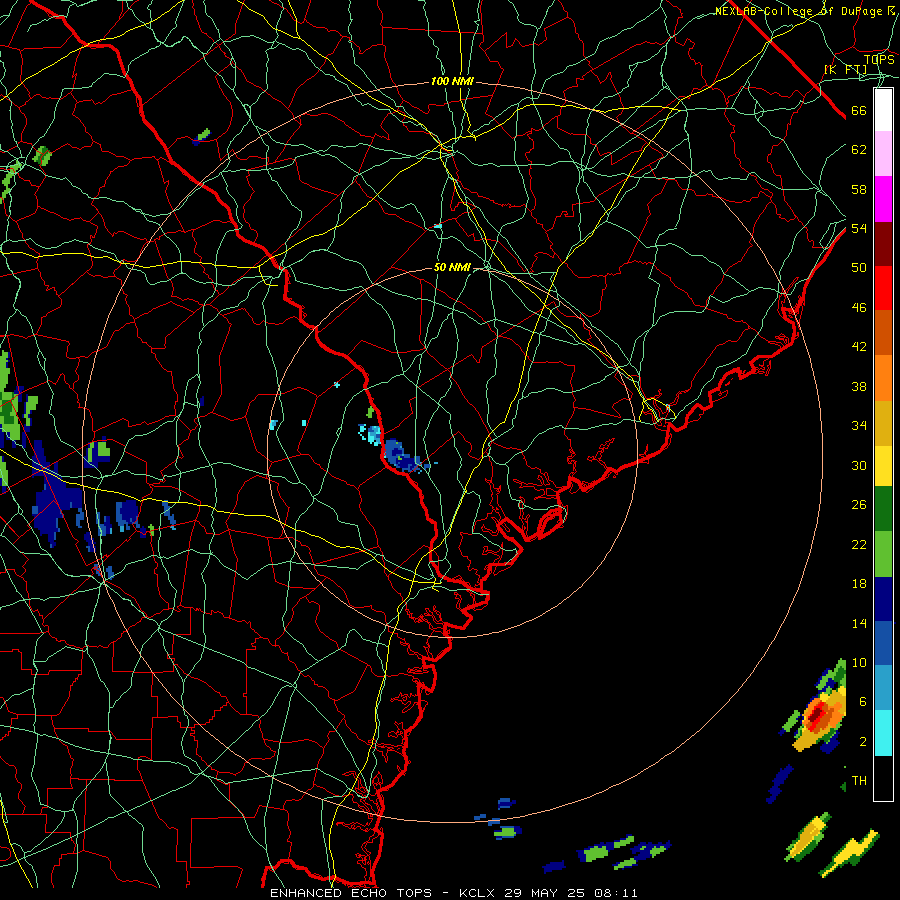This screenshot has width=900, height=900.
Task: Select the navy blue color bar segment
Action: 883,599
